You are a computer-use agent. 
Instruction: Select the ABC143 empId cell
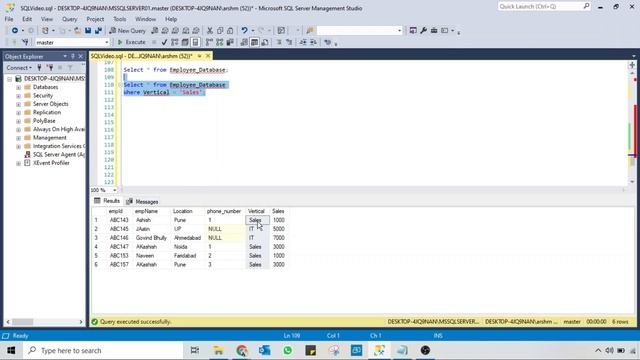pos(119,220)
